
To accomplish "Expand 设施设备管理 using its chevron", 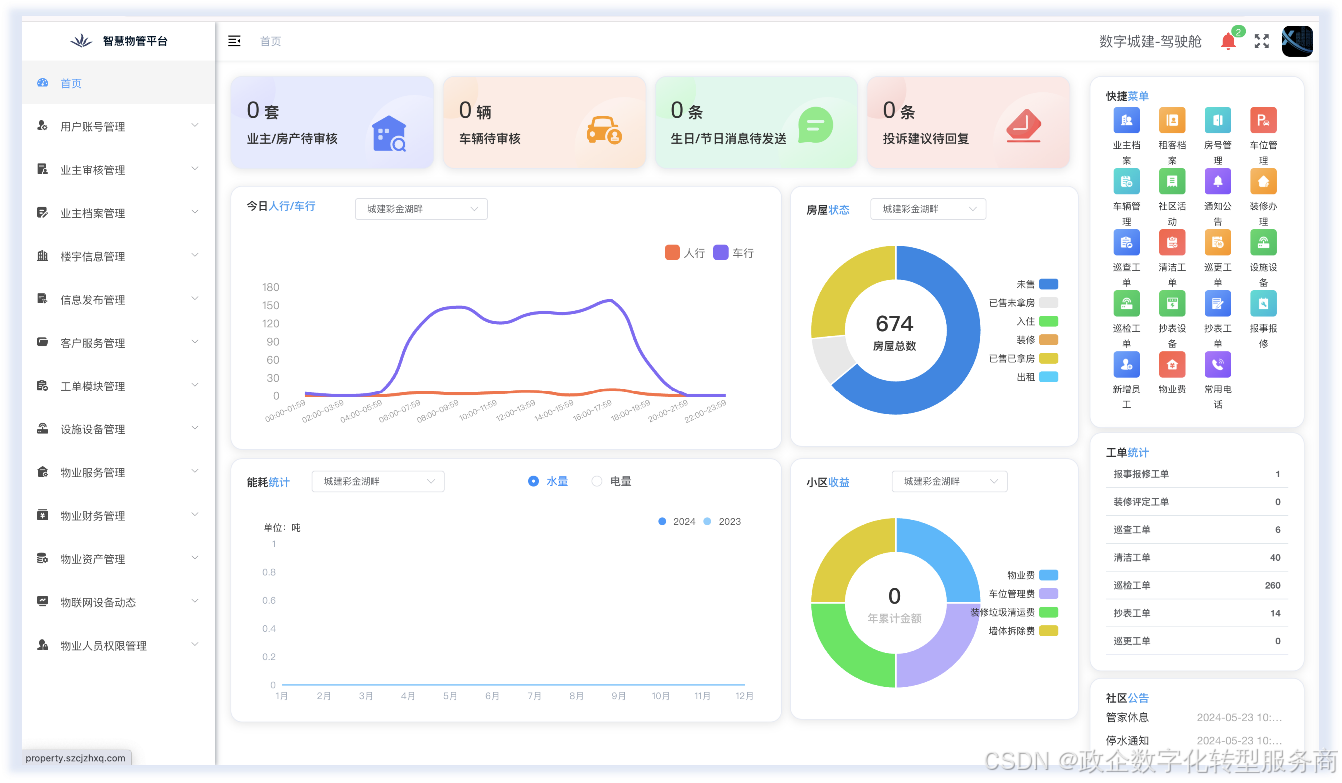I will pos(195,428).
